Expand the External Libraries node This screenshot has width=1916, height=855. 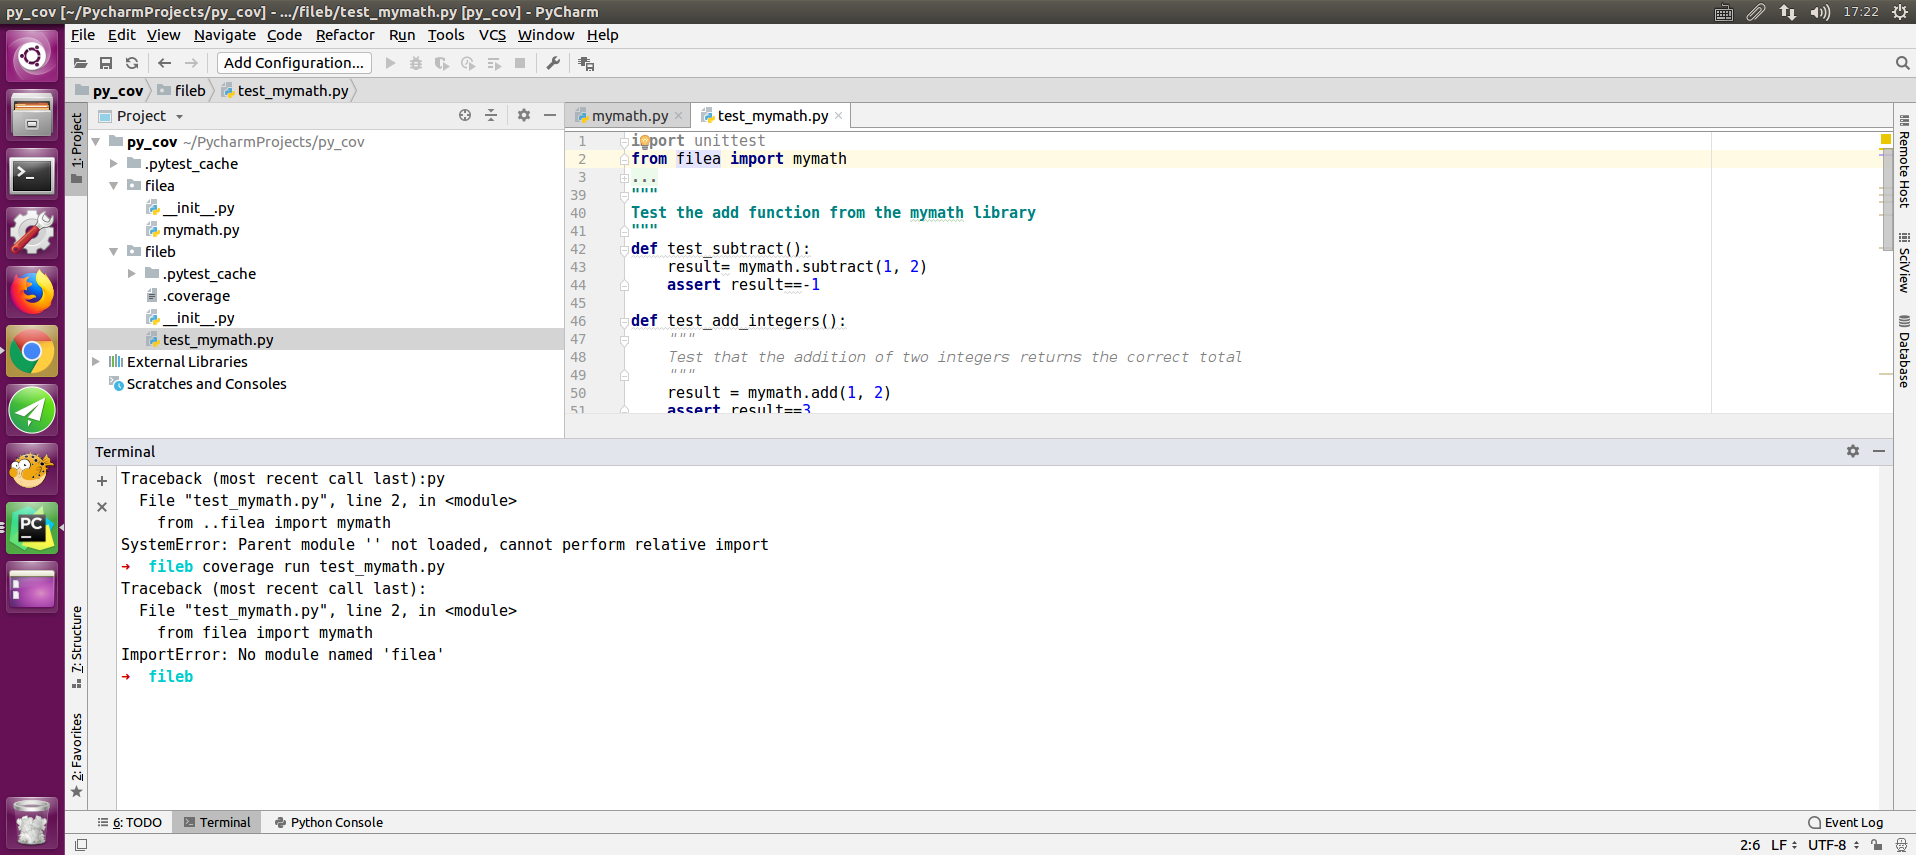[x=96, y=362]
